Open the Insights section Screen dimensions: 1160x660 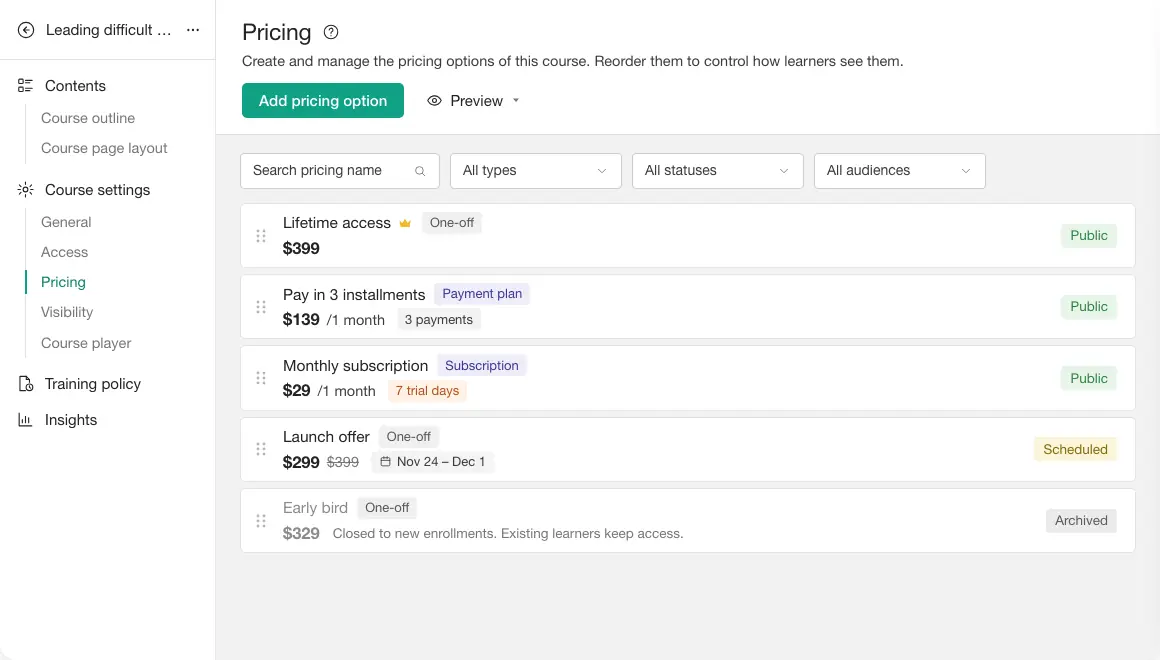(x=71, y=420)
